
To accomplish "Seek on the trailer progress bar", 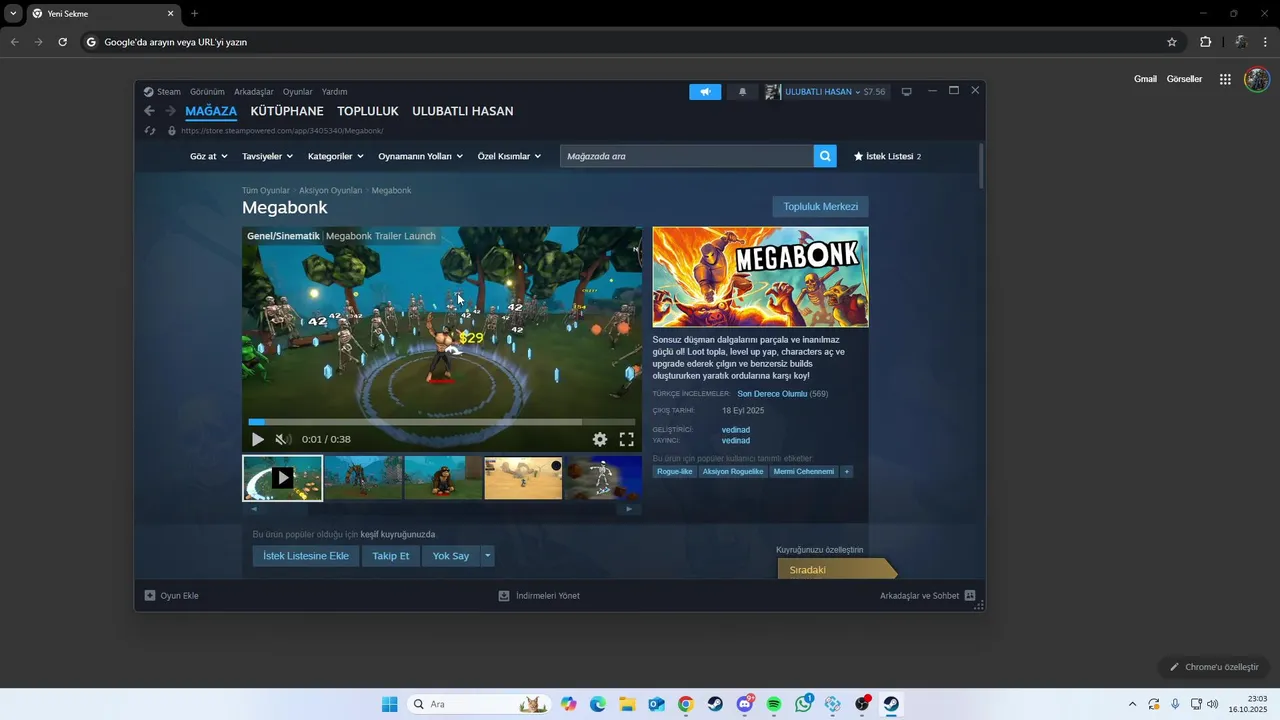I will point(441,422).
